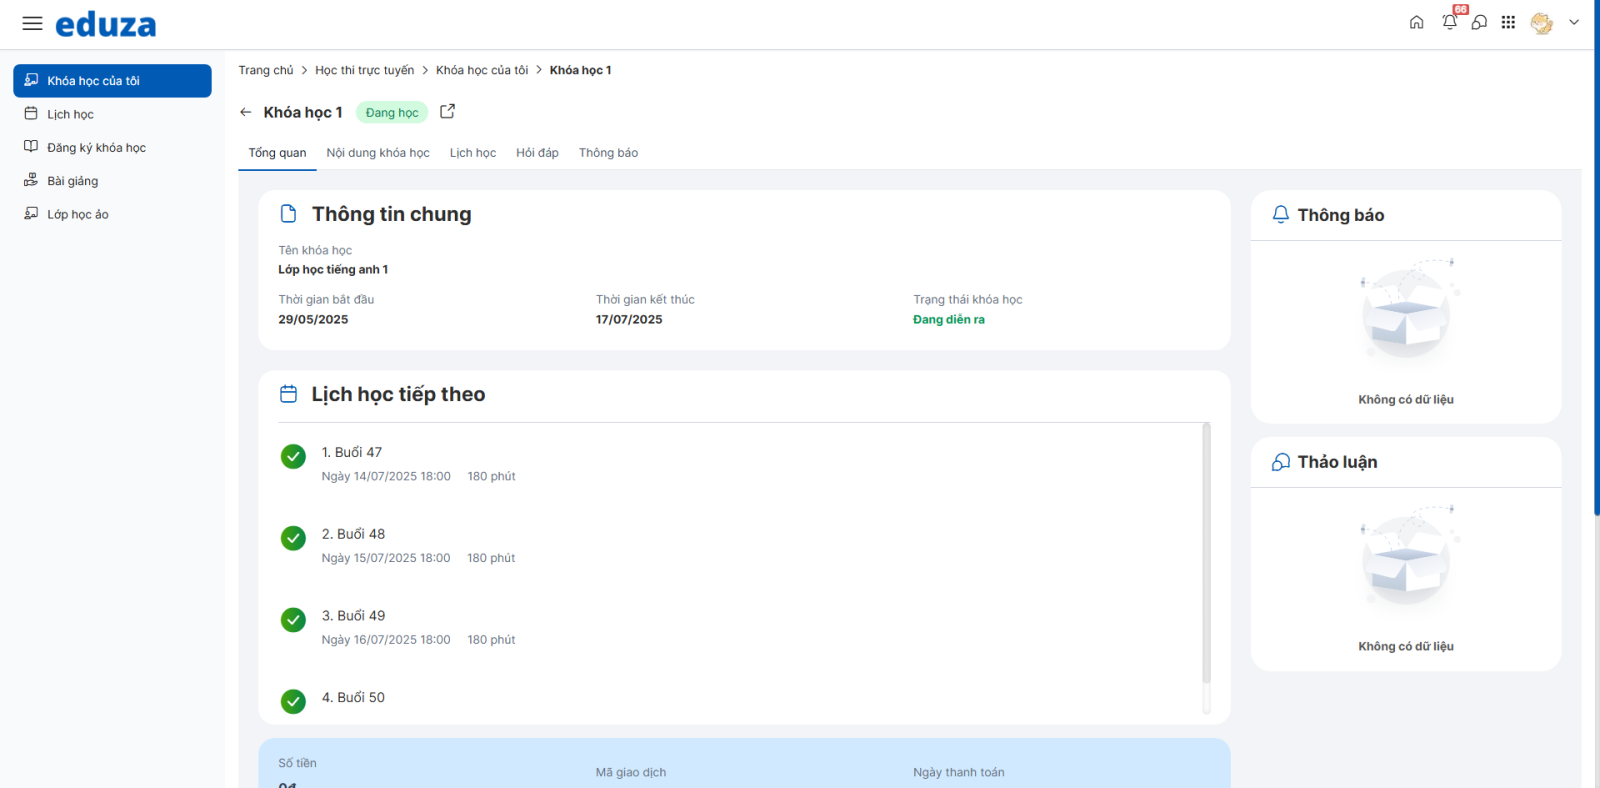Toggle the checkmark for Buổi 47
This screenshot has width=1600, height=788.
point(293,457)
